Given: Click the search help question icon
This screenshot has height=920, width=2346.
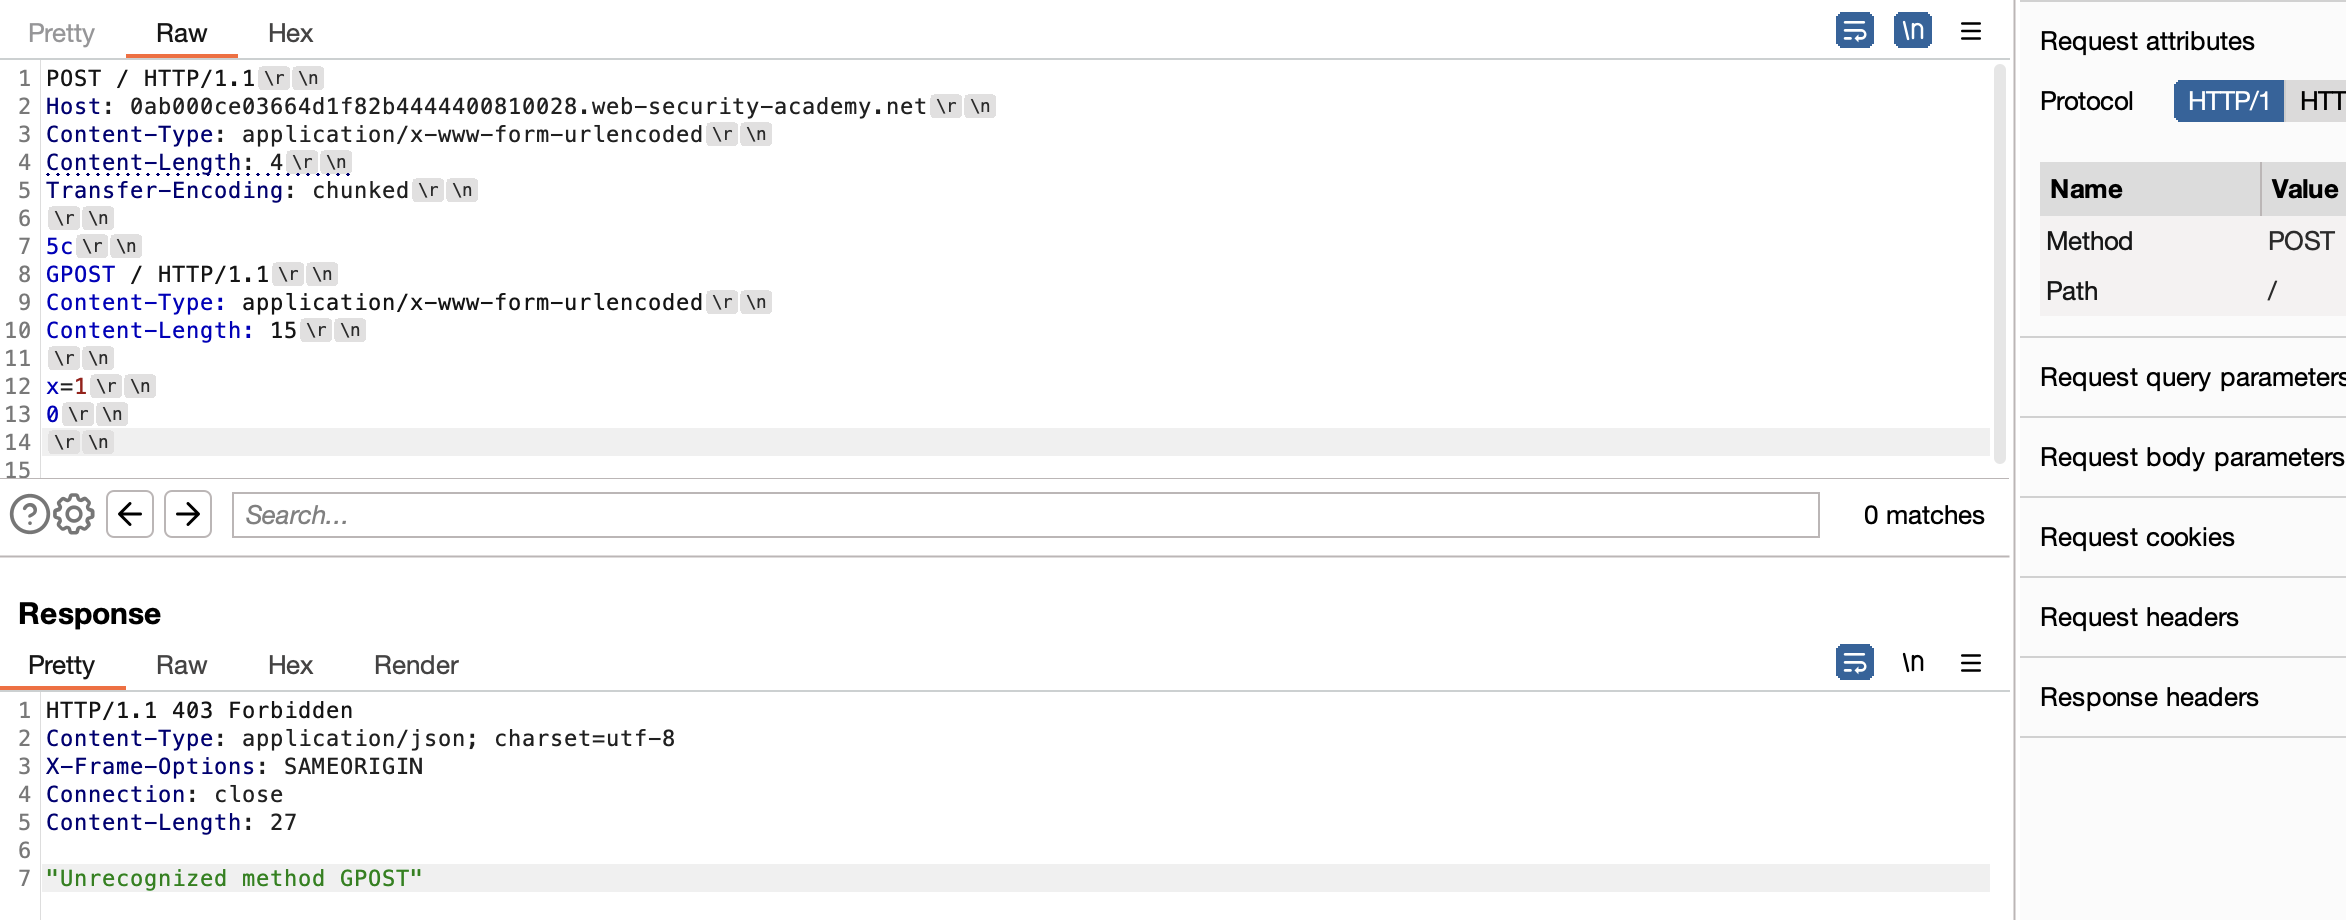Looking at the screenshot, I should [x=29, y=515].
